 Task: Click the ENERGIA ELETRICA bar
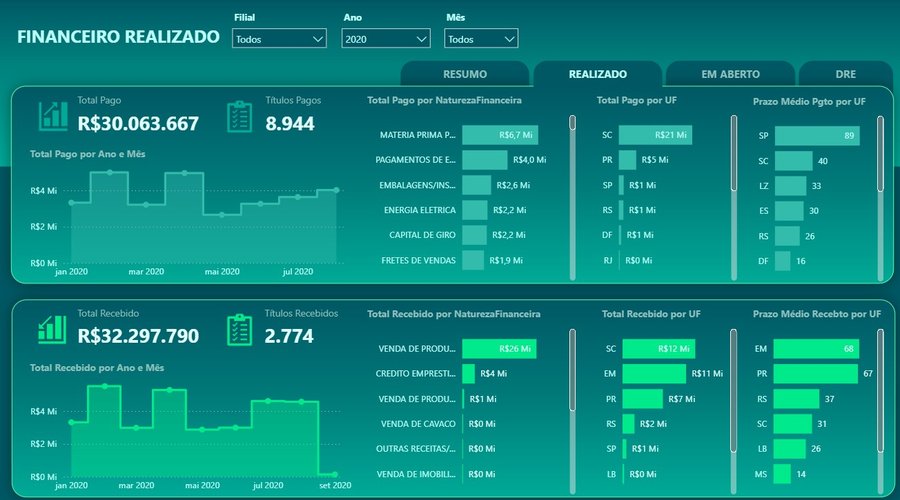pyautogui.click(x=475, y=210)
